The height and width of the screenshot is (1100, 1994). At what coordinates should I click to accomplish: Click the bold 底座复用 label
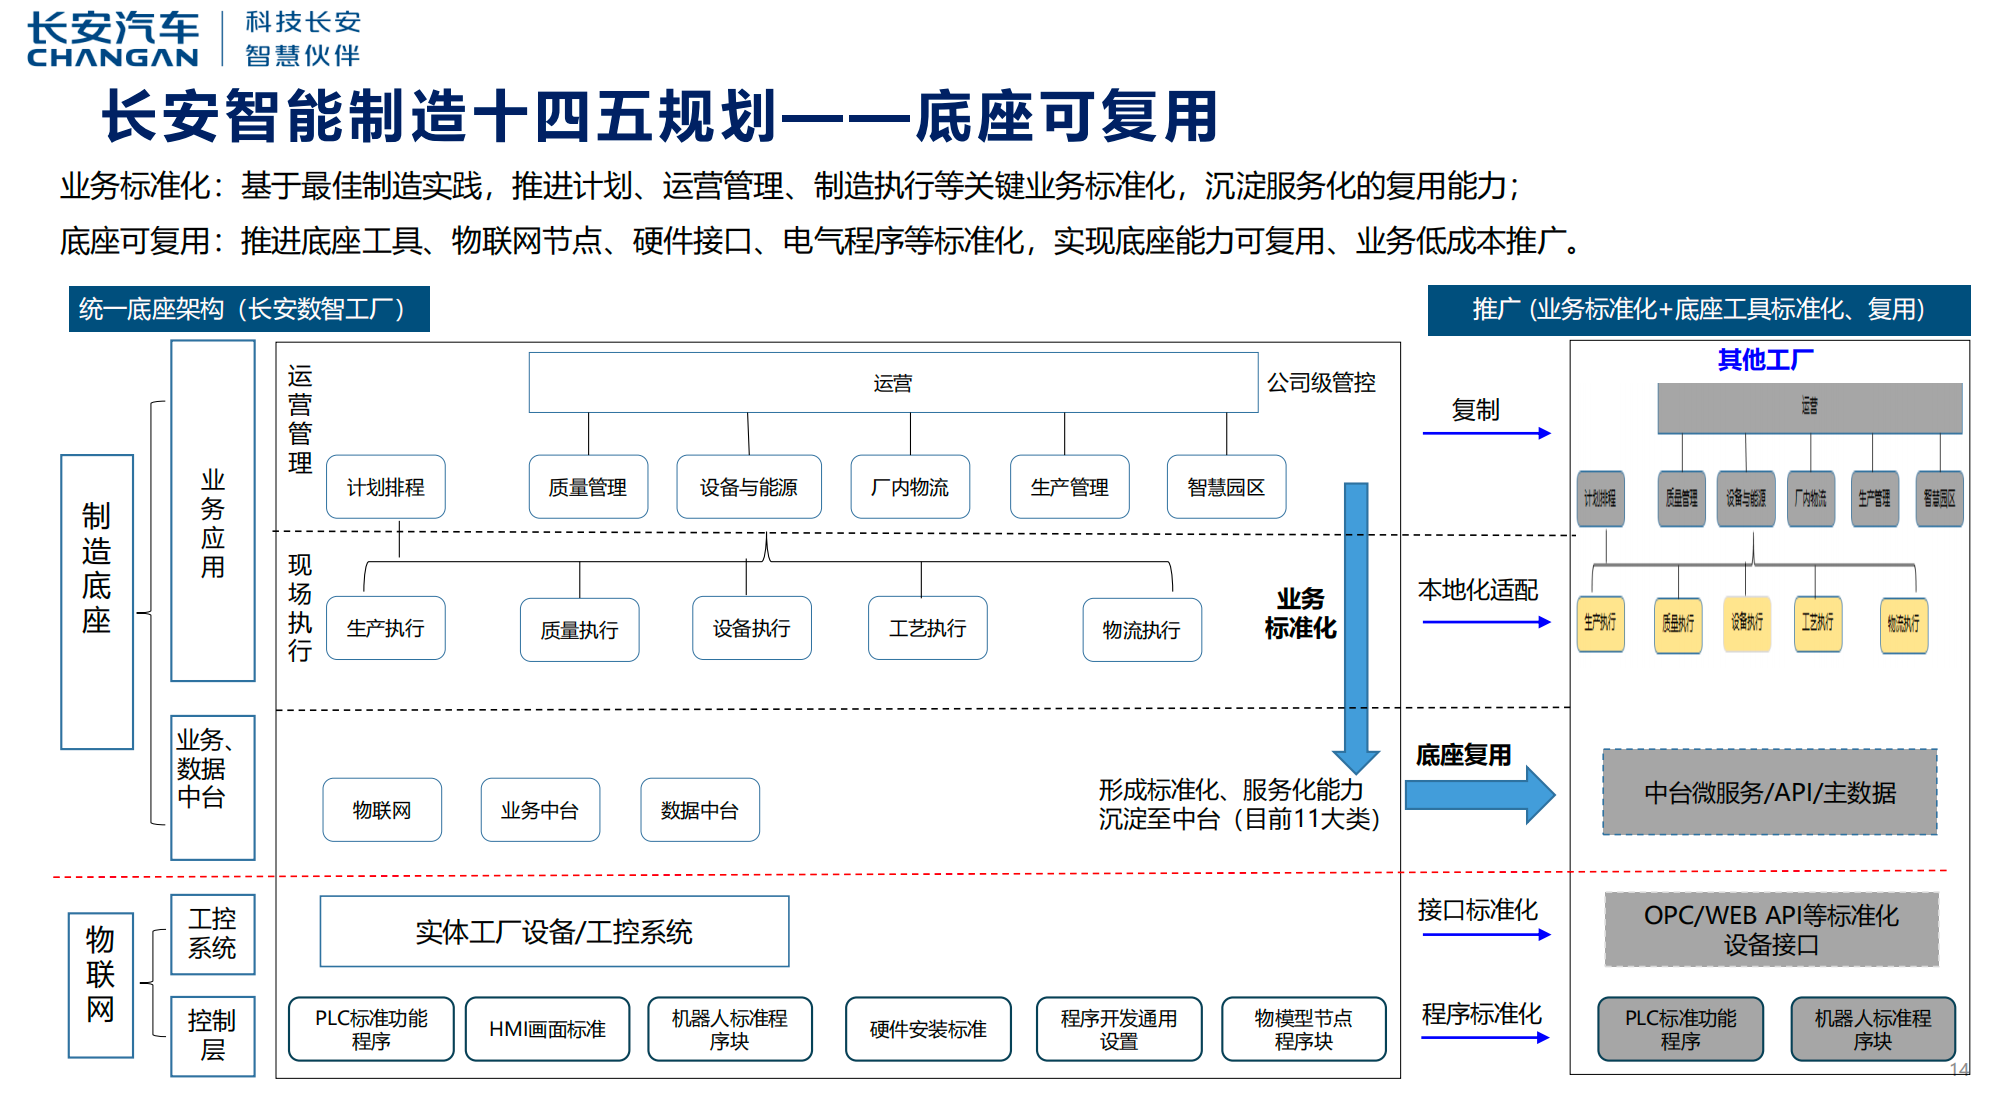point(1463,755)
